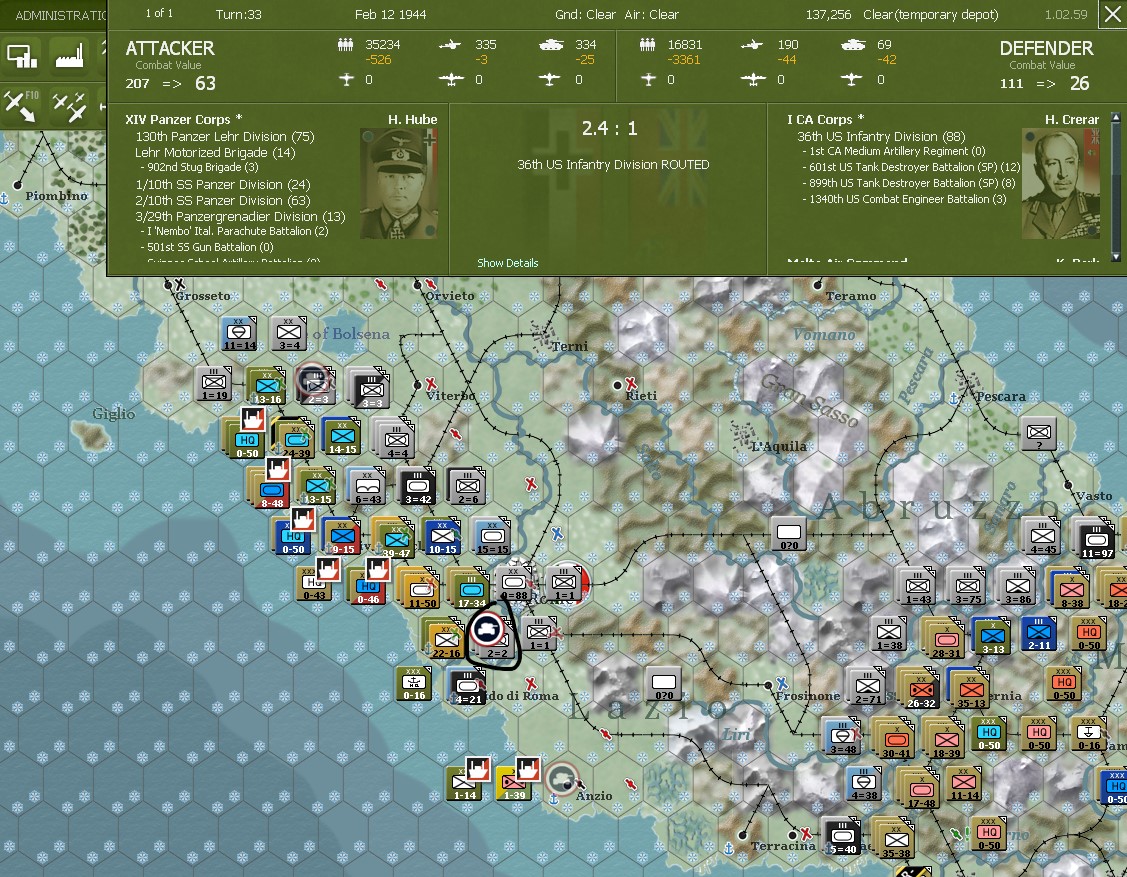Select I CA Corps heading
This screenshot has height=877, width=1127.
pos(825,119)
